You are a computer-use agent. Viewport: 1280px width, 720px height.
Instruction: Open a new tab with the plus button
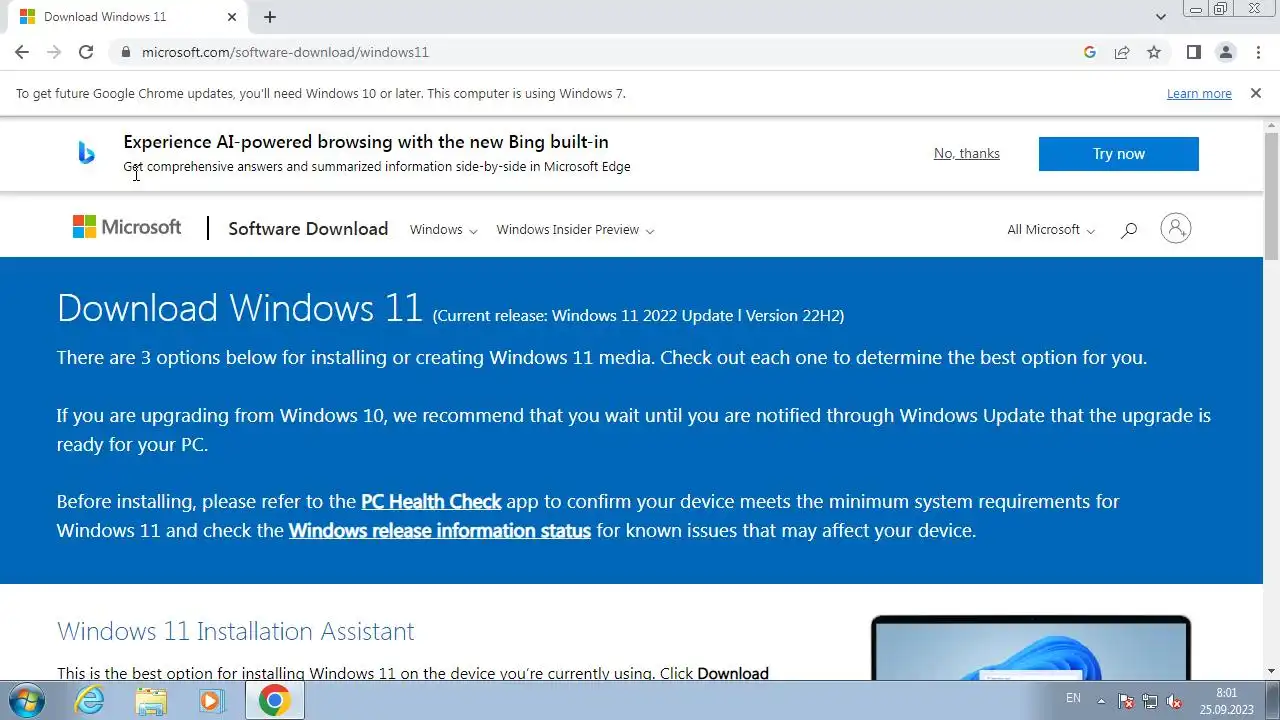pyautogui.click(x=270, y=17)
